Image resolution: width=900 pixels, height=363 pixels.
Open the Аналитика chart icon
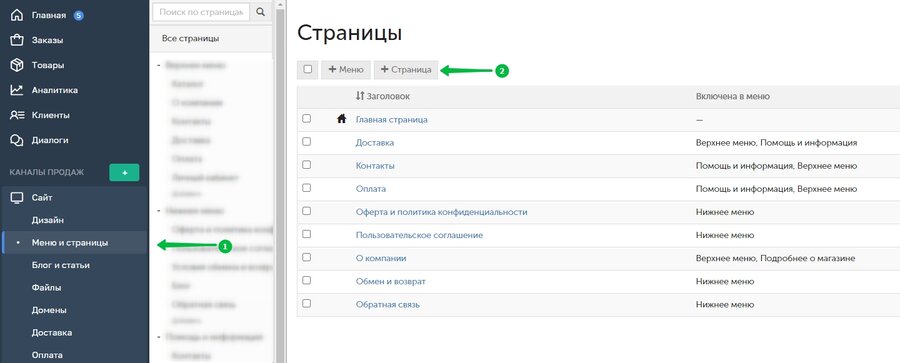pyautogui.click(x=17, y=90)
